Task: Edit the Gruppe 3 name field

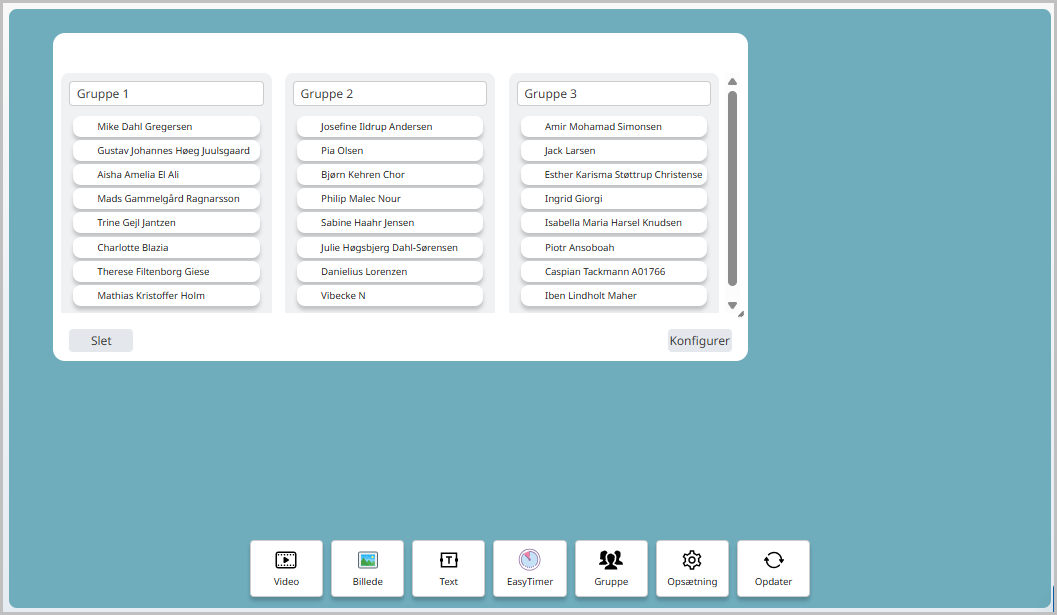Action: pos(614,94)
